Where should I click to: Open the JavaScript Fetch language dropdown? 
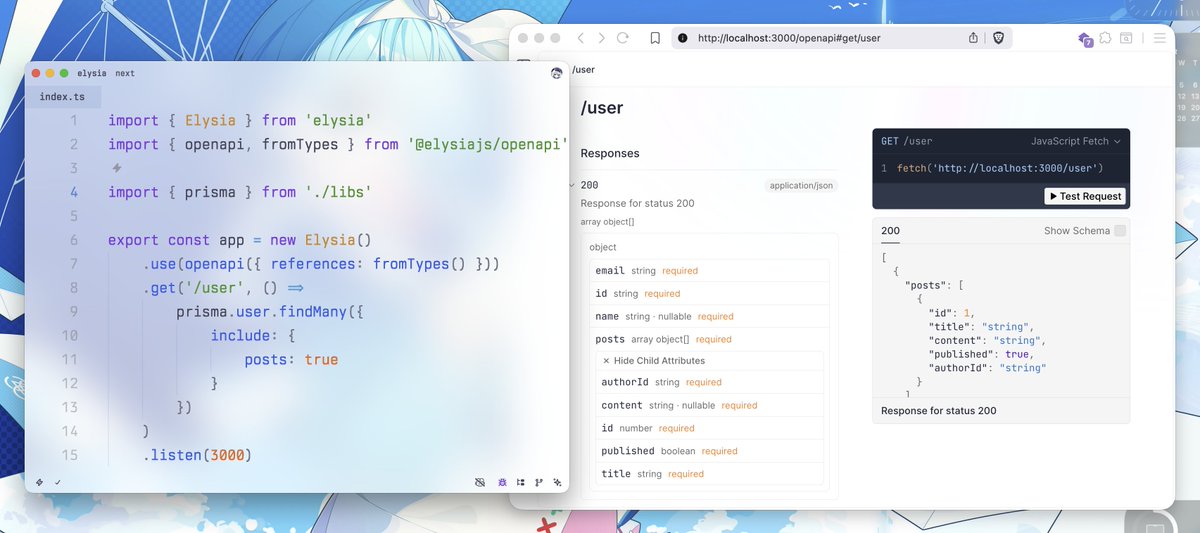[1076, 141]
